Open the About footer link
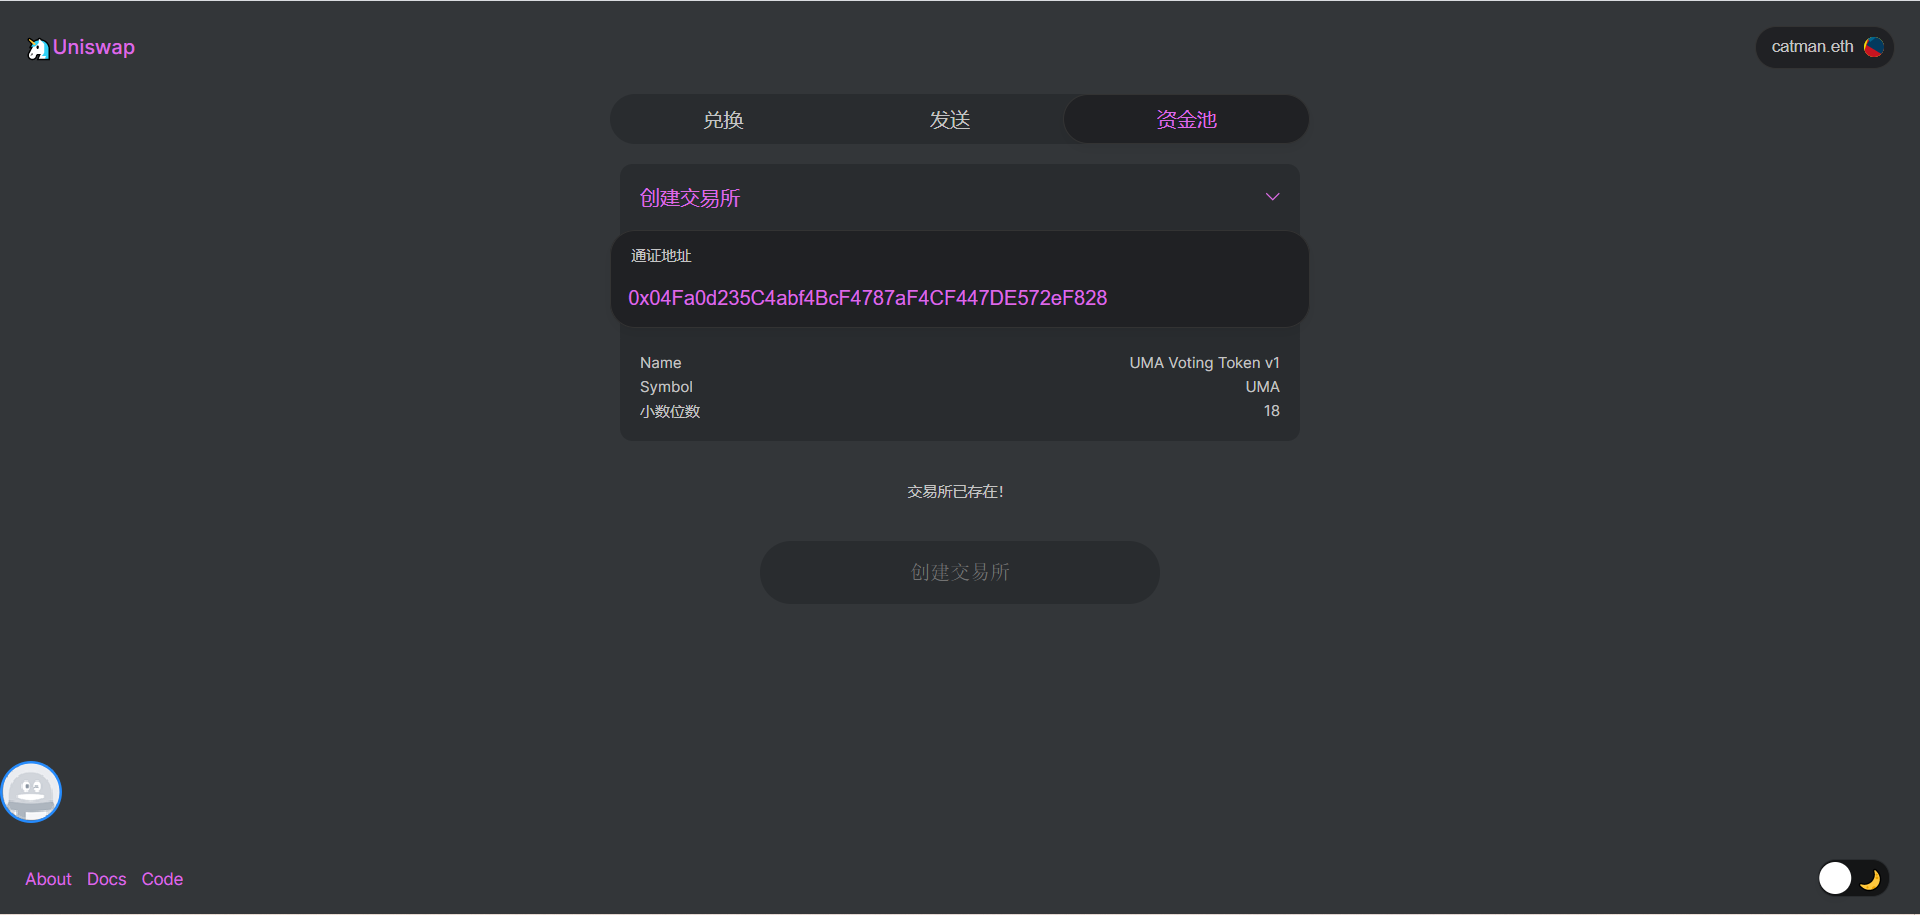This screenshot has height=915, width=1920. pyautogui.click(x=48, y=879)
